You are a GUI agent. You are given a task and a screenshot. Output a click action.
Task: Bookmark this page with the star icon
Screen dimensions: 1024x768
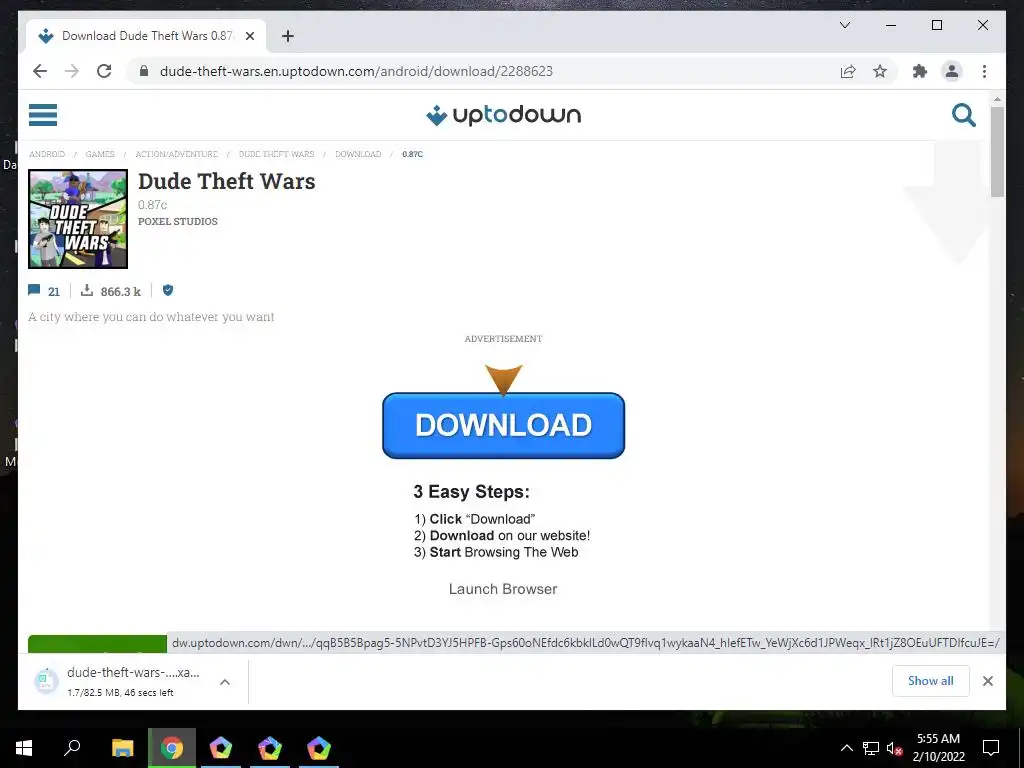(x=880, y=71)
